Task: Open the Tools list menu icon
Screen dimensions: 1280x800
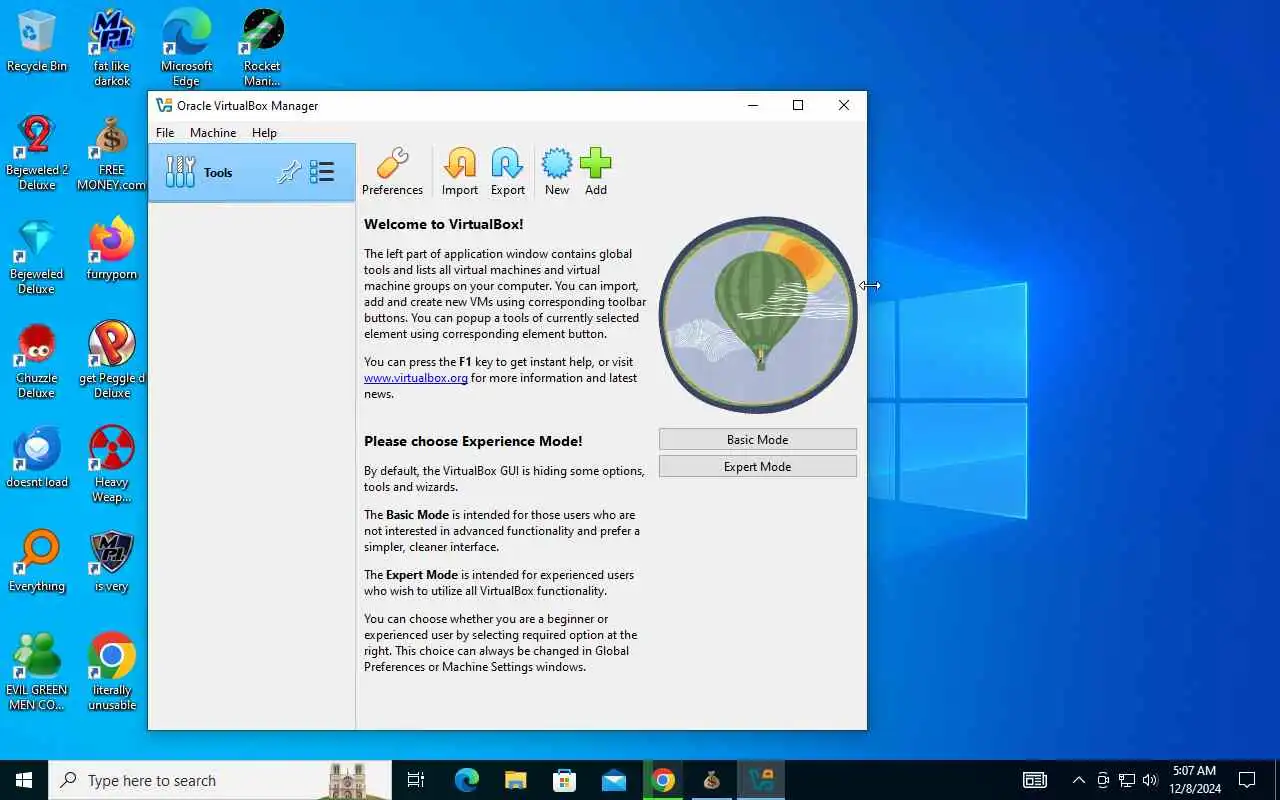Action: pyautogui.click(x=322, y=172)
